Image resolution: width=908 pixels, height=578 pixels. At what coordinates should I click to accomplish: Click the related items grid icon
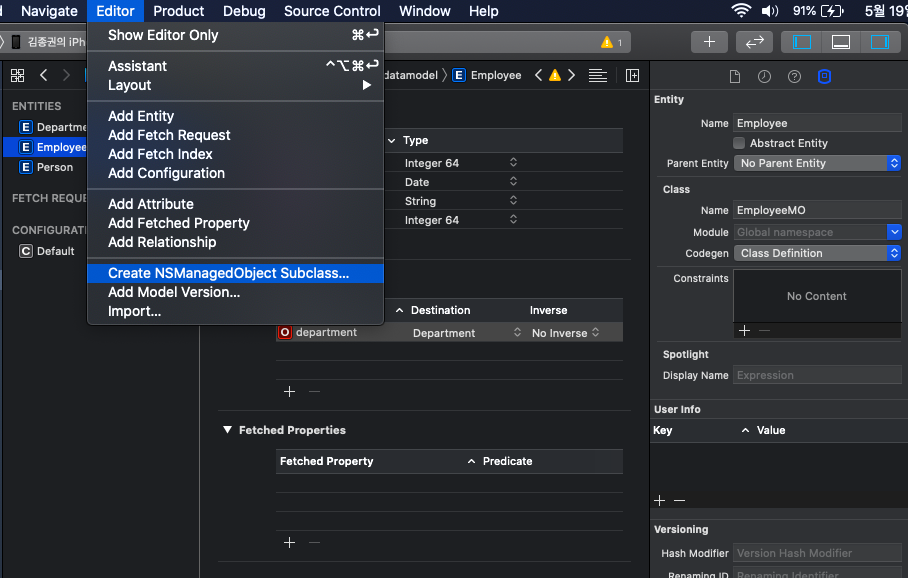pyautogui.click(x=17, y=75)
